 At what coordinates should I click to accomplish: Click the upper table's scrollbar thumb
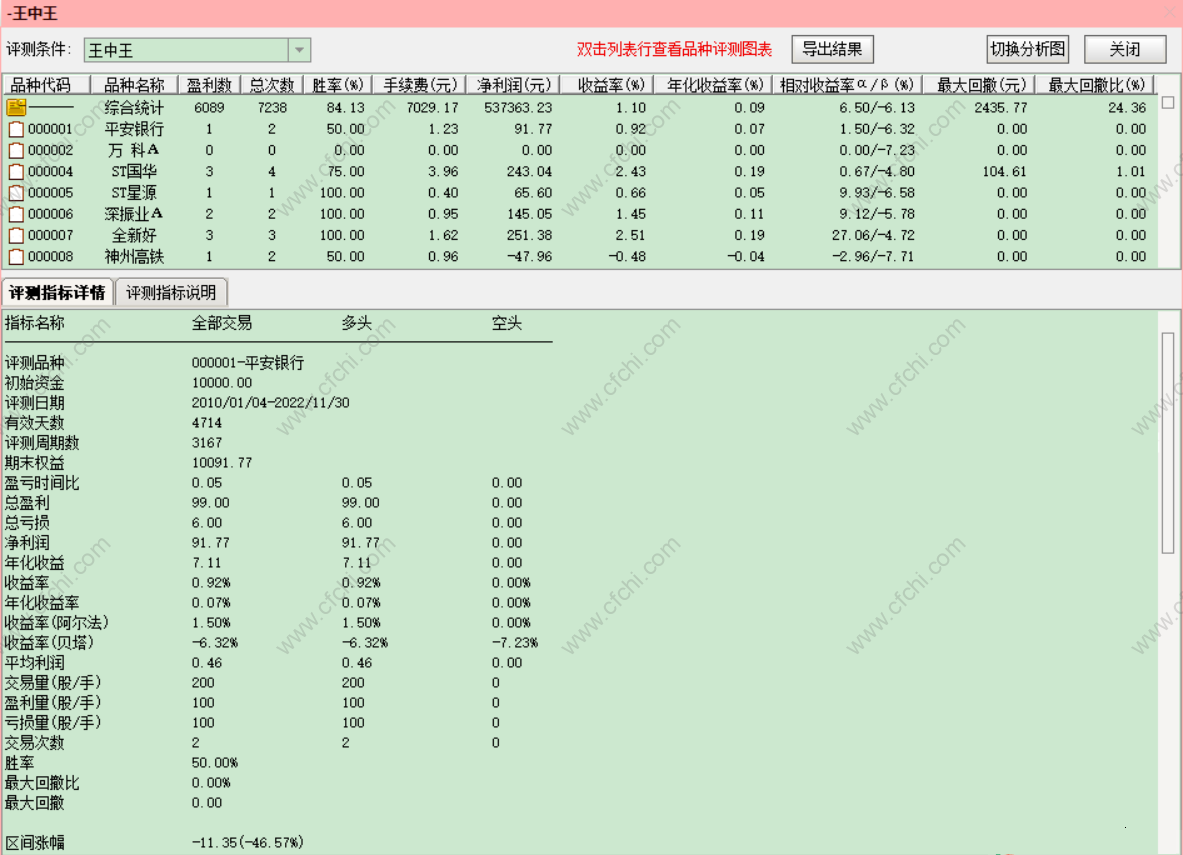pos(1168,103)
